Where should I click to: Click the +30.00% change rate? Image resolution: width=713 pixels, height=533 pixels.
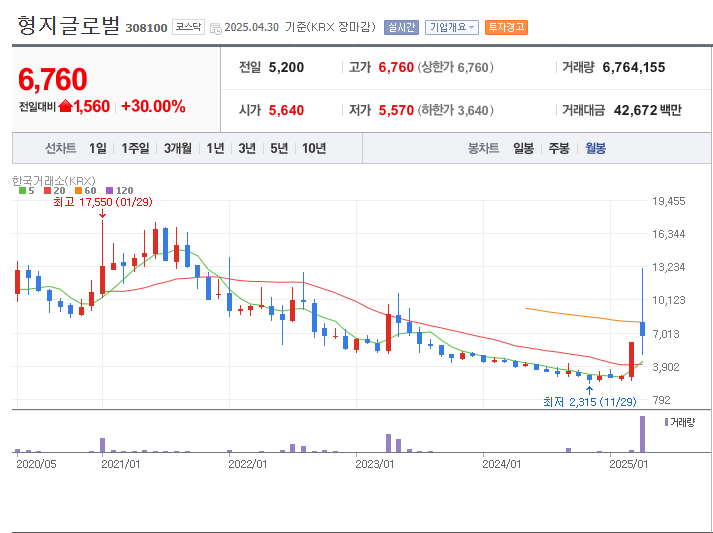pyautogui.click(x=153, y=106)
